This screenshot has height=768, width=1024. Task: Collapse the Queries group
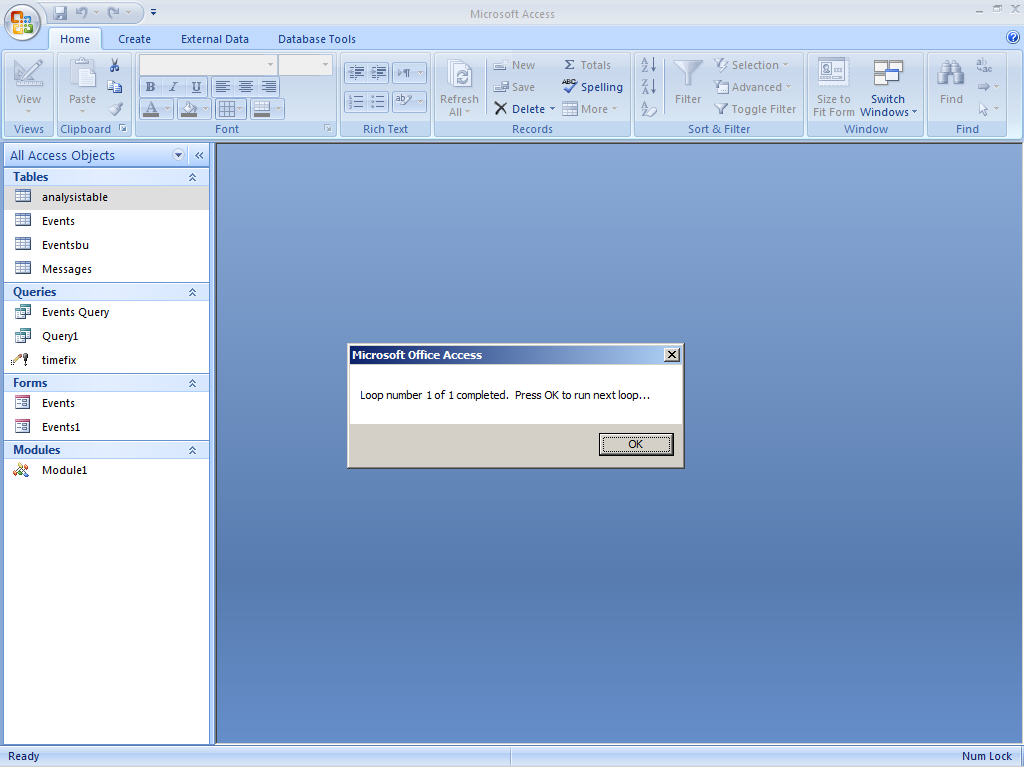pyautogui.click(x=193, y=292)
